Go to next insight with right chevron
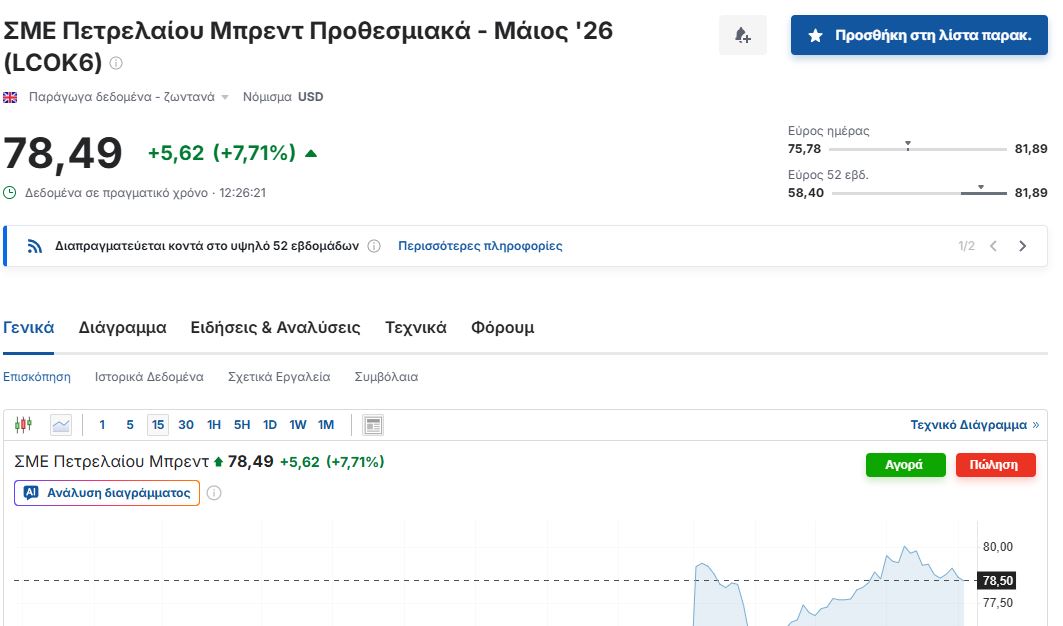This screenshot has width=1063, height=626. click(x=1022, y=246)
